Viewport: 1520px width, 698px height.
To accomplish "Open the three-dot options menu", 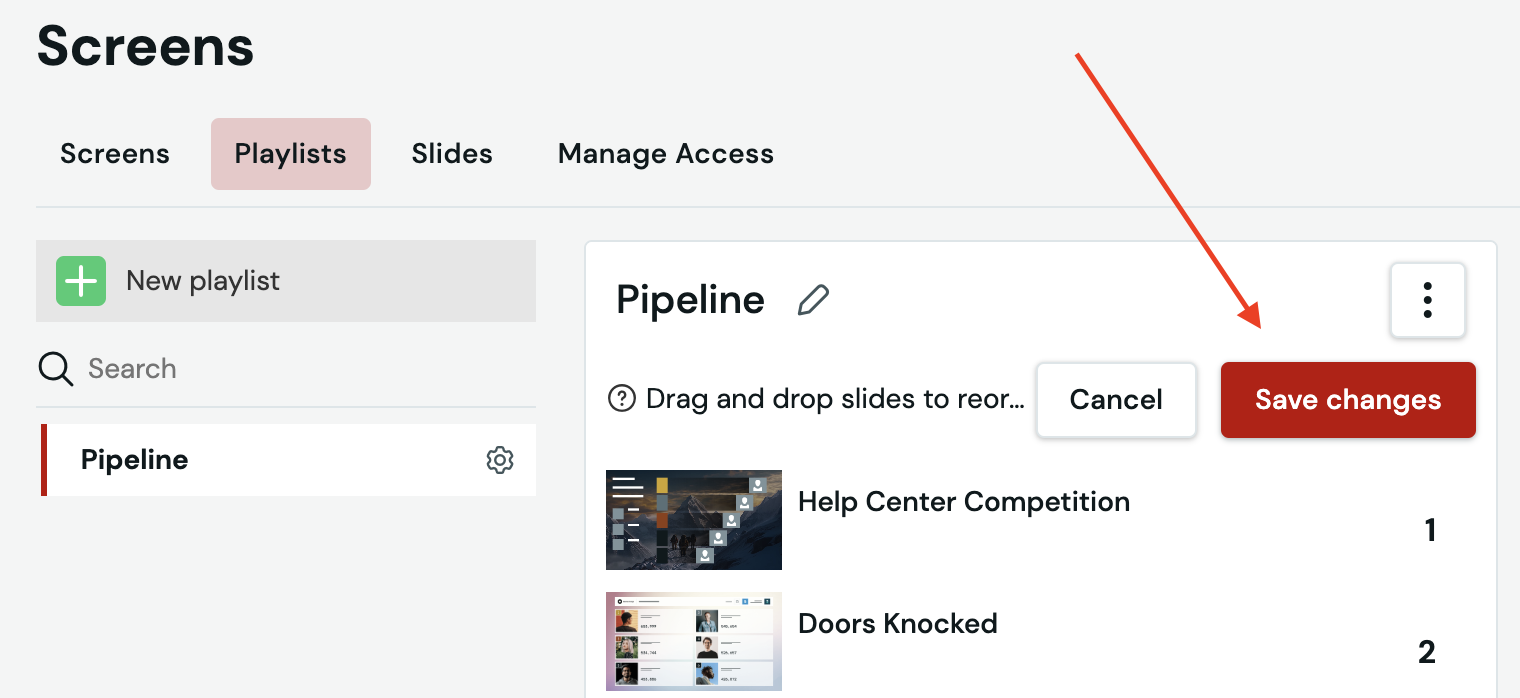I will (x=1428, y=300).
